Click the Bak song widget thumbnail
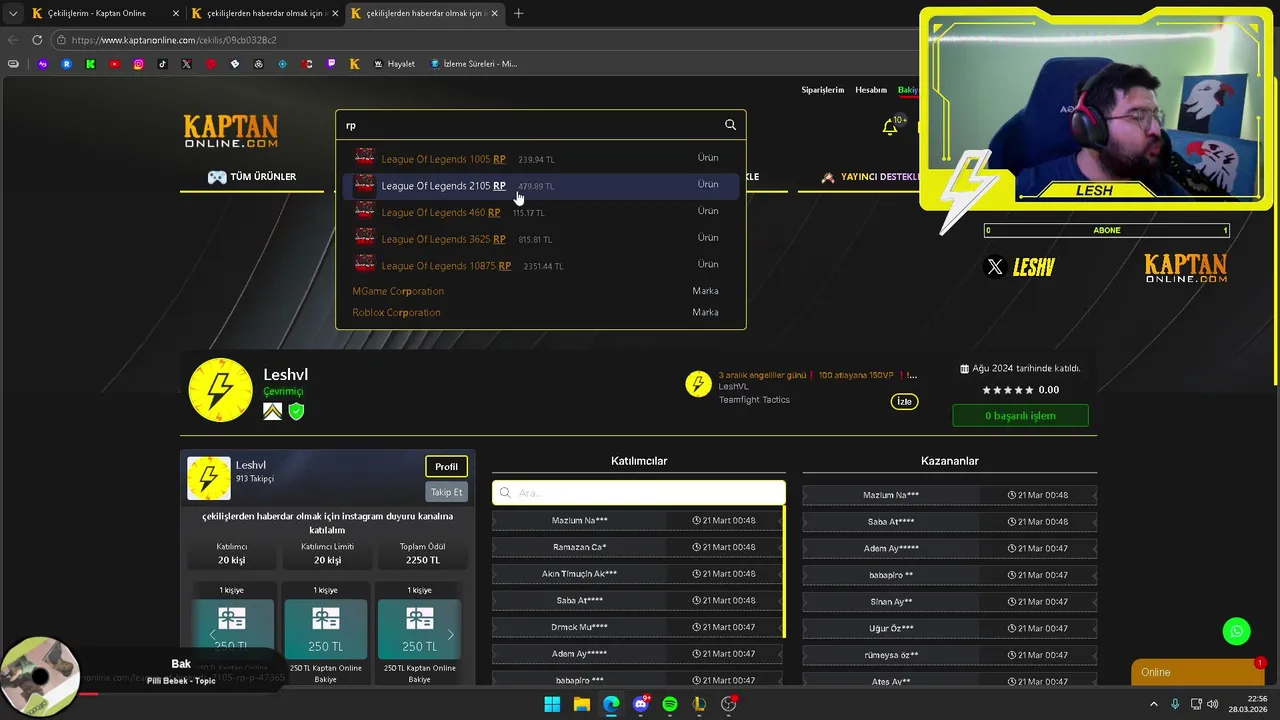This screenshot has width=1280, height=720. (40, 677)
